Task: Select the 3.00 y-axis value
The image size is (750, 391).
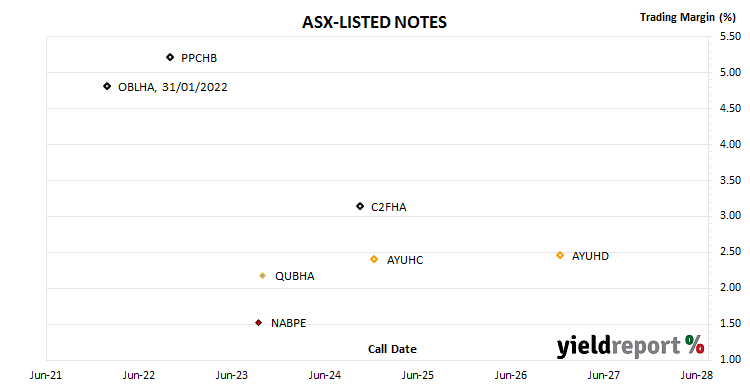Action: click(x=730, y=215)
